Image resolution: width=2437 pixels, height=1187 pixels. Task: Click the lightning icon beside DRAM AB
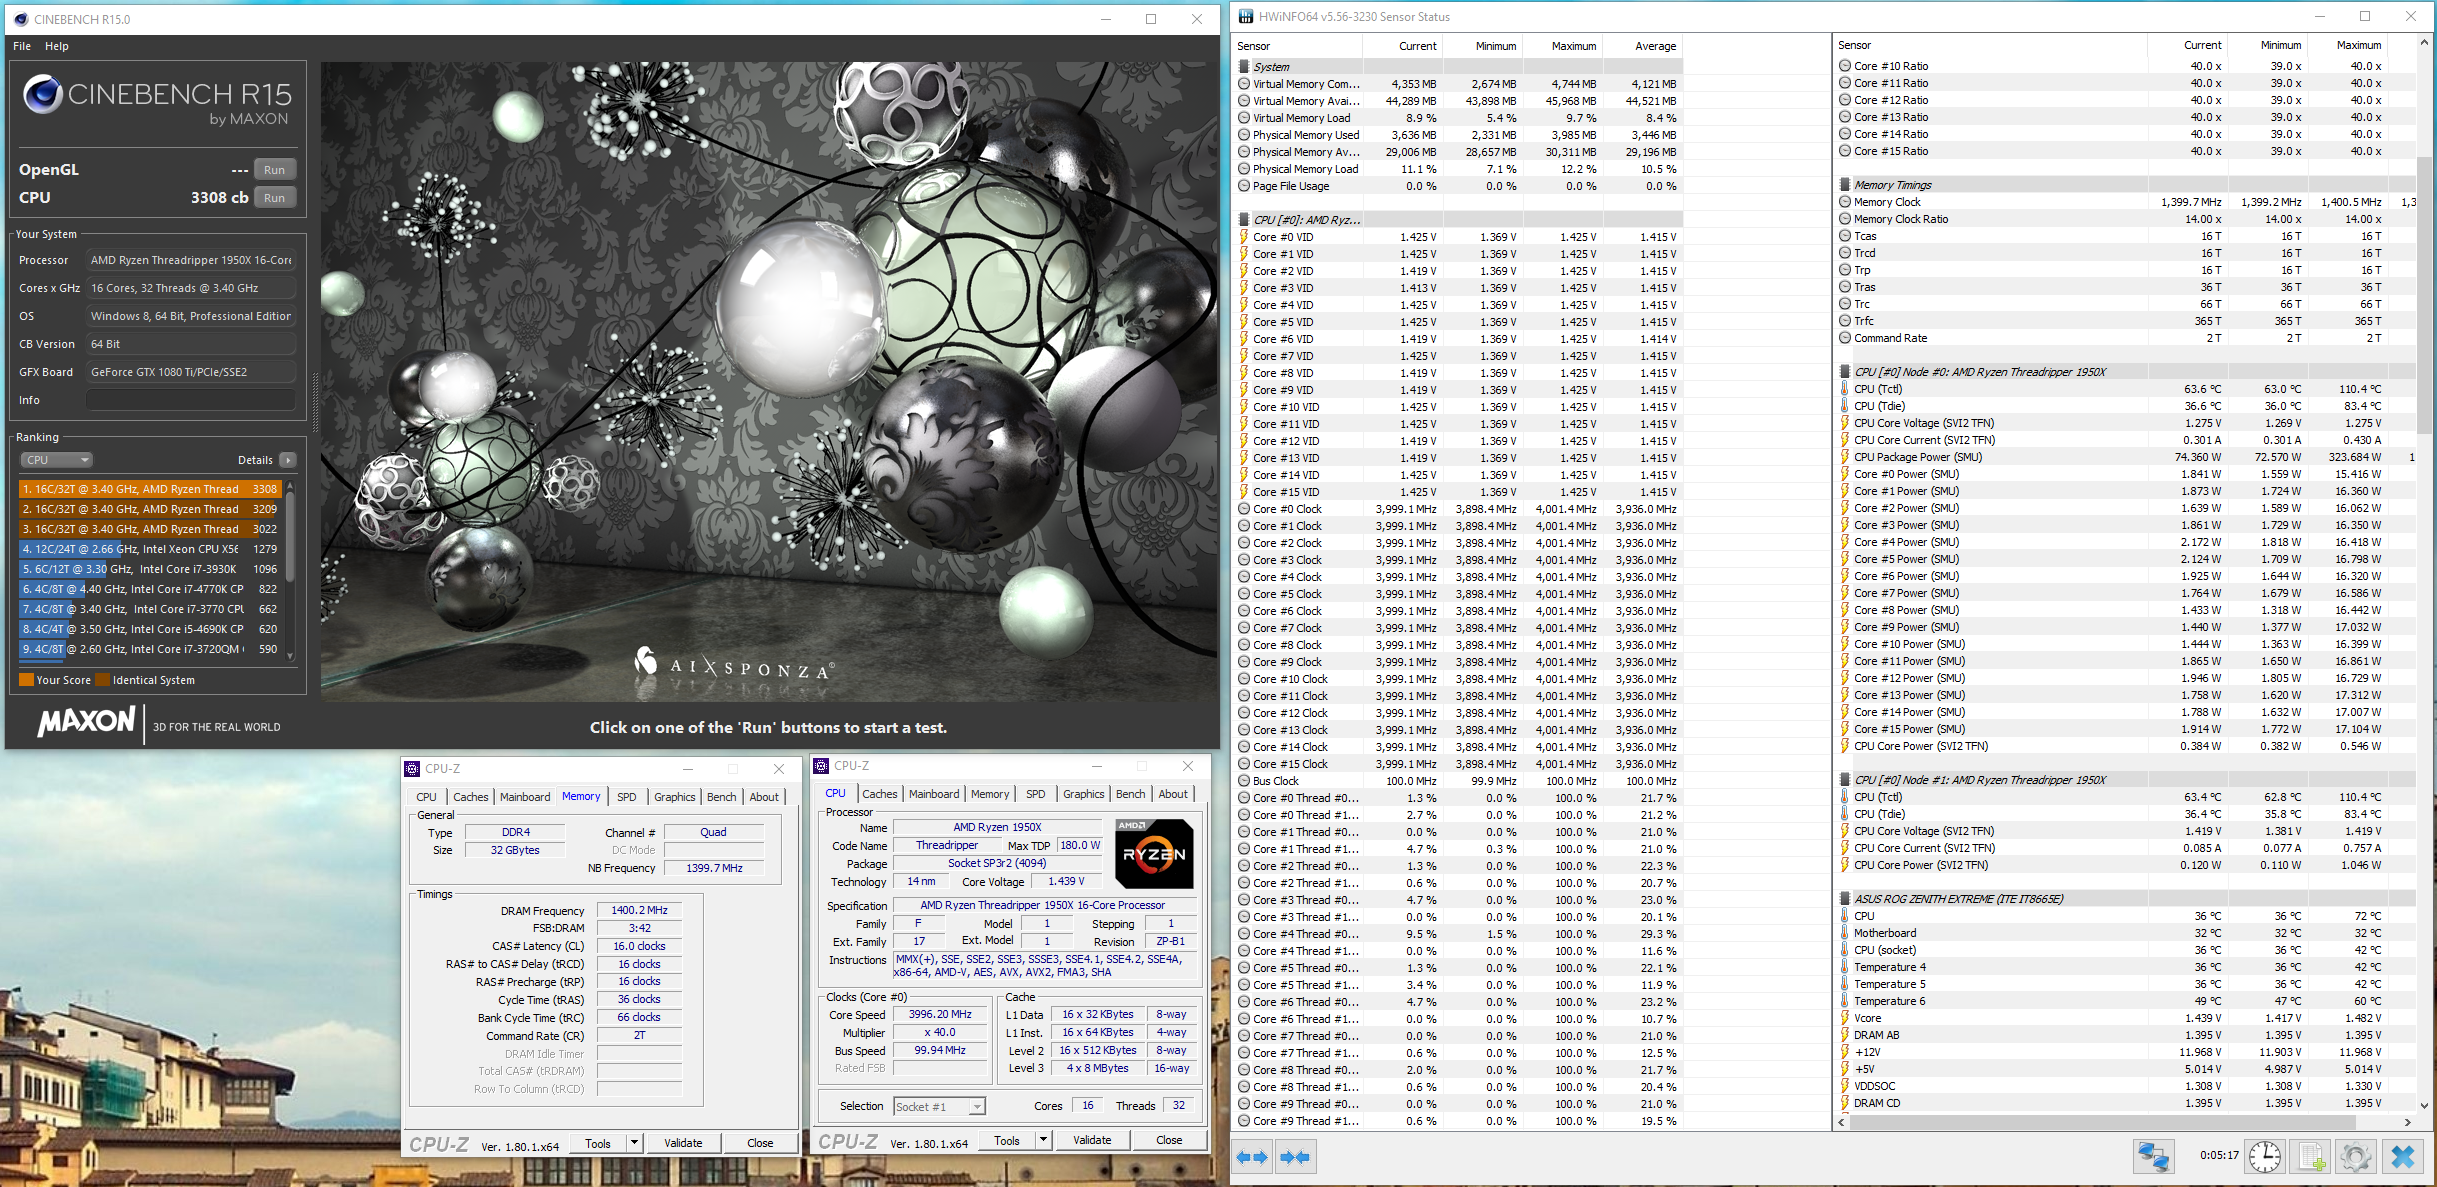[1845, 1035]
